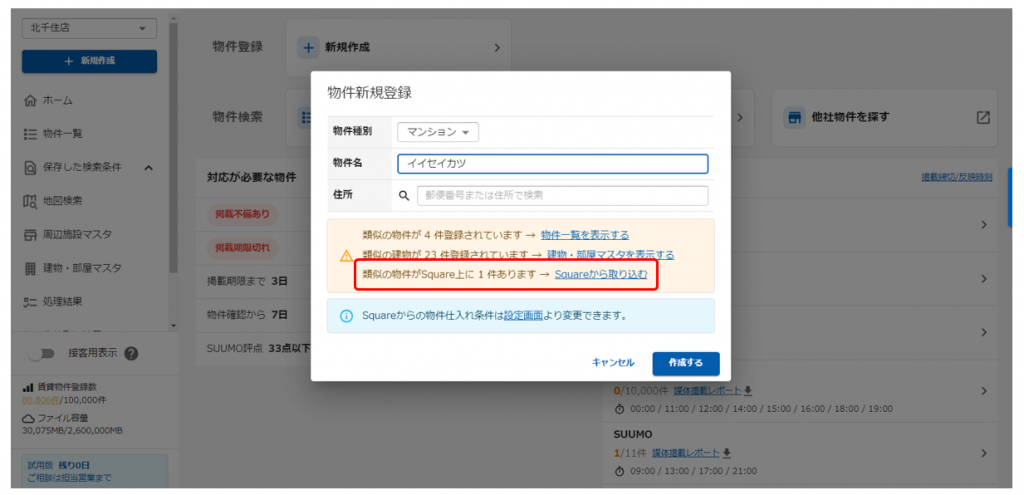The image size is (1024, 495).
Task: Open 周辺施設マスタ in the sidebar
Action: 77,234
